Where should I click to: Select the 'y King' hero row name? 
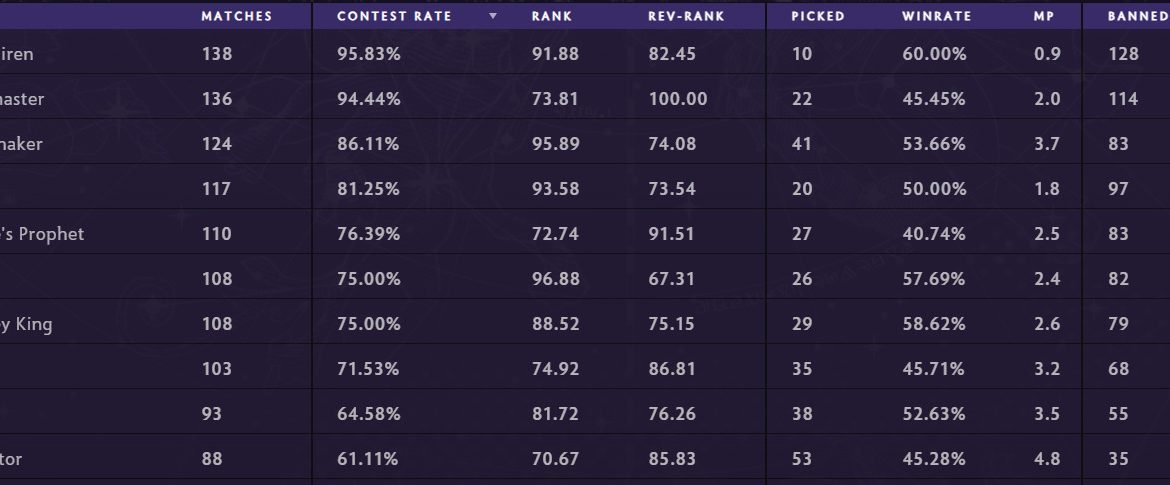pos(26,324)
